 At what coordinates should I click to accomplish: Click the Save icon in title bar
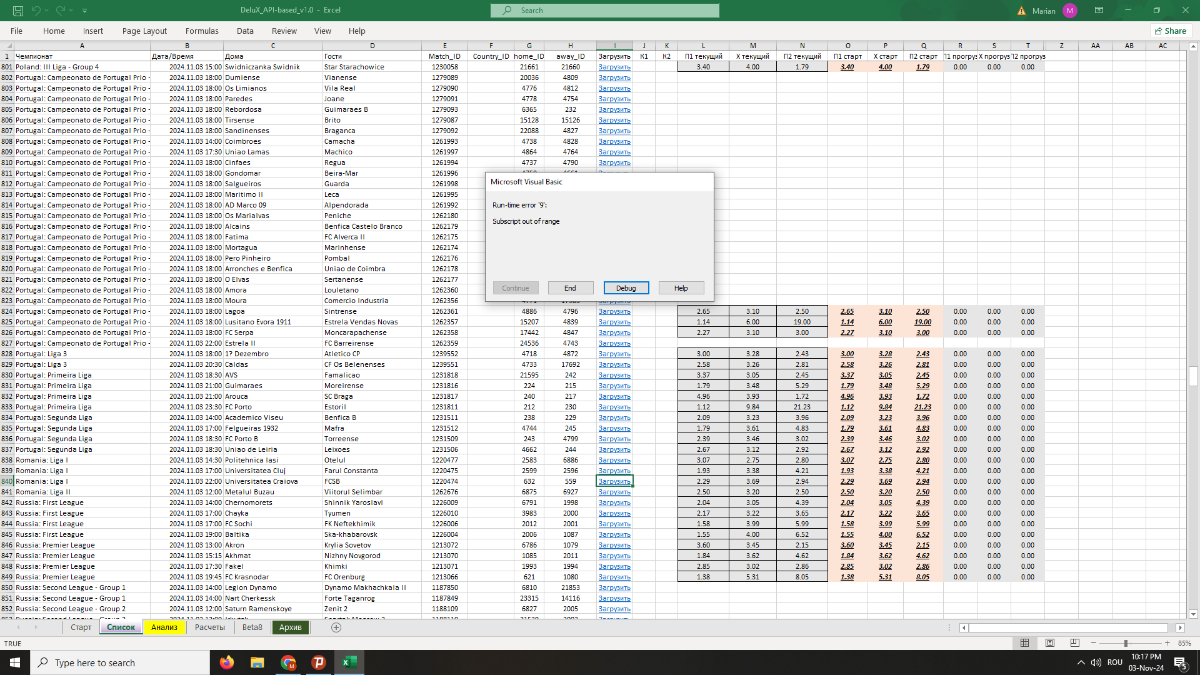point(18,10)
